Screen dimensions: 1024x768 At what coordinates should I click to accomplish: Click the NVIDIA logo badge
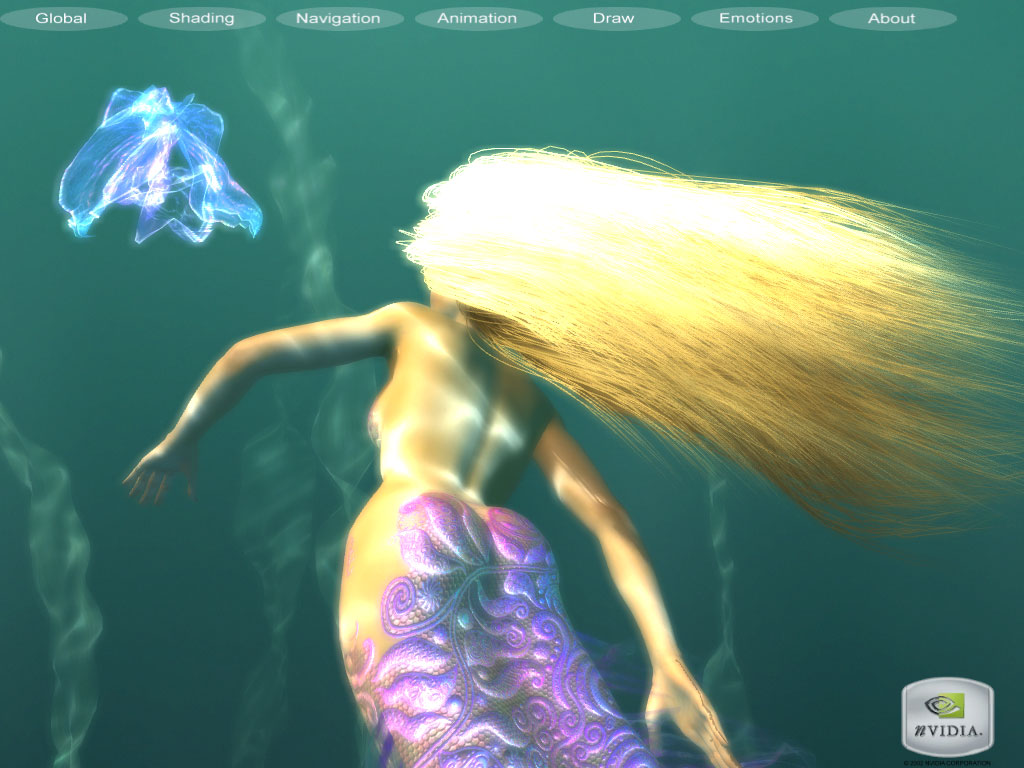pos(947,717)
